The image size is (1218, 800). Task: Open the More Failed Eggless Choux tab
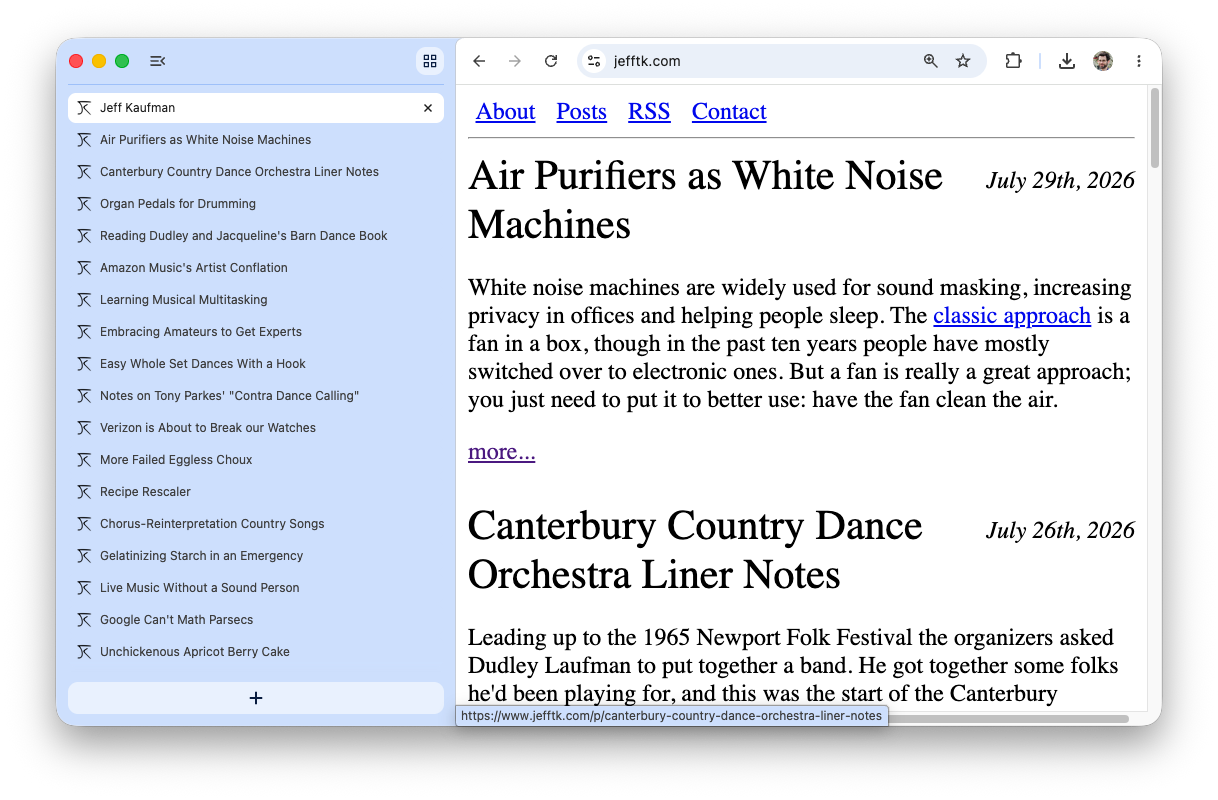[256, 460]
